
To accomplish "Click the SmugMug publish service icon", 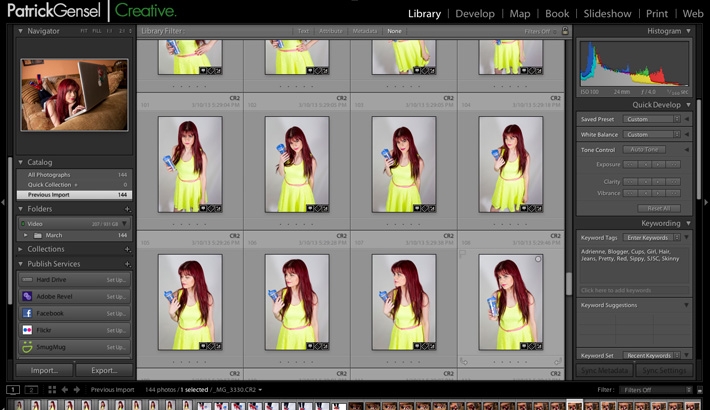I will coord(27,347).
